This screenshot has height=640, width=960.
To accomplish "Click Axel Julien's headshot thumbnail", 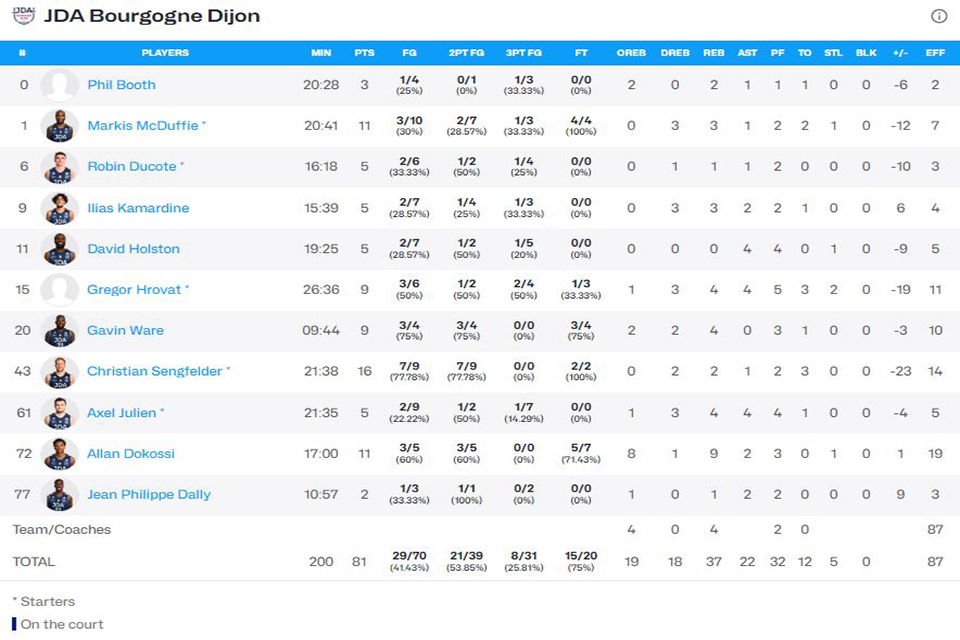I will 59,413.
